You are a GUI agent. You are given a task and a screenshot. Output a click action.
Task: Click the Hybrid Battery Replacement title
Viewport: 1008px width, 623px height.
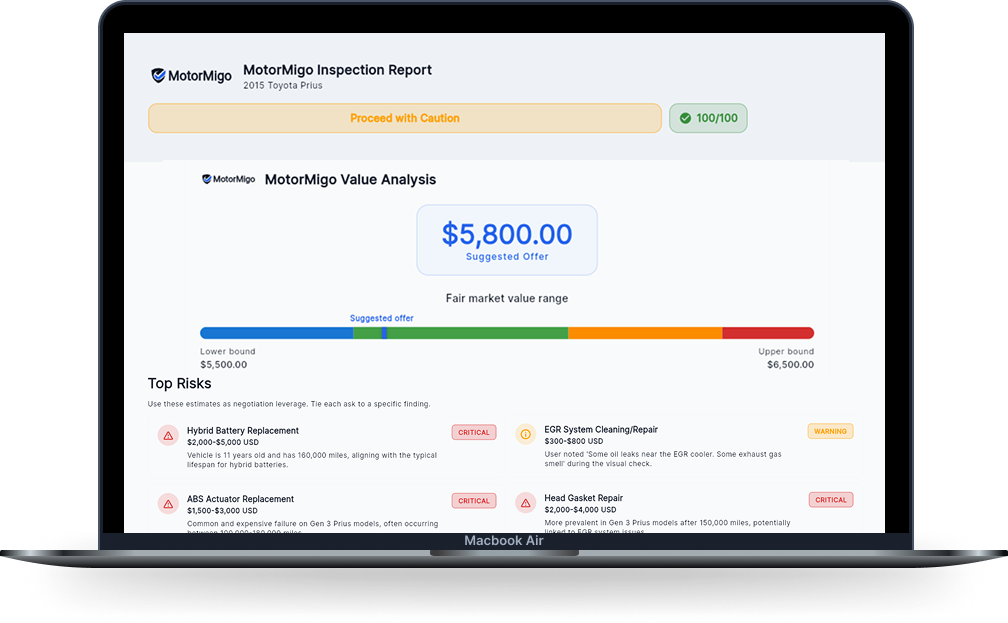[x=243, y=431]
